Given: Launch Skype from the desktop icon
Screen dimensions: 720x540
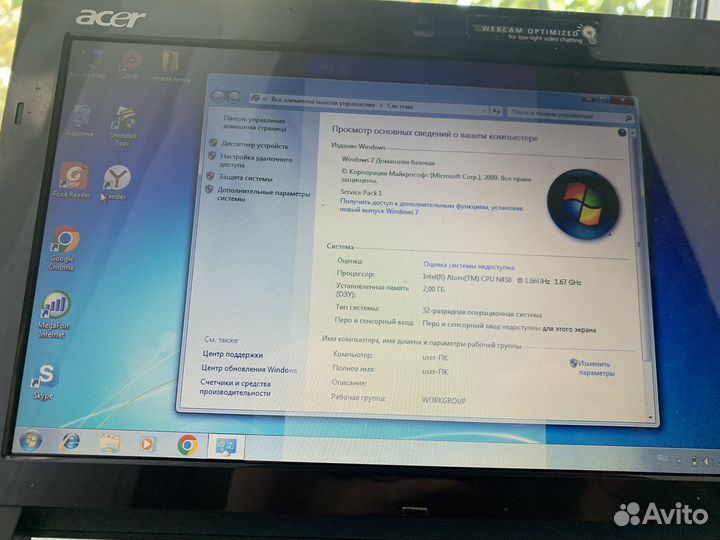Looking at the screenshot, I should [x=44, y=382].
